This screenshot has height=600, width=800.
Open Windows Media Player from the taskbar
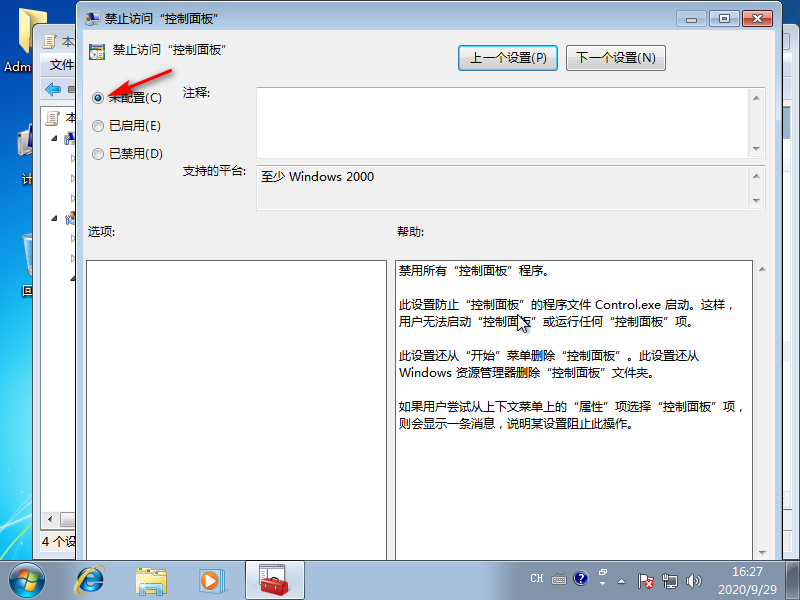(210, 578)
